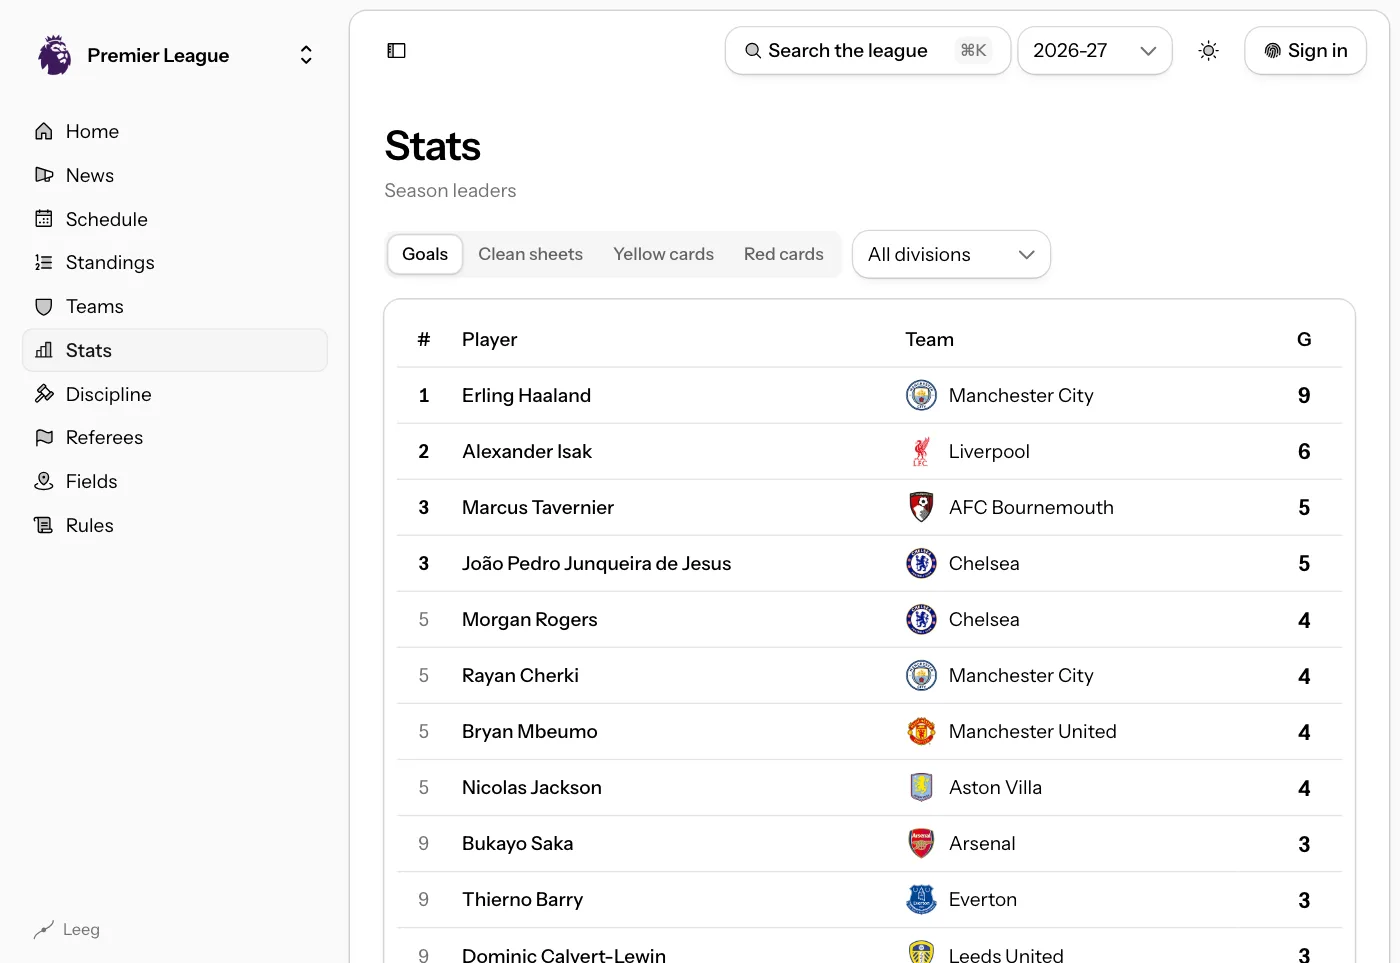Screen dimensions: 1400x963
Task: Switch to the Clean sheets tab
Action: click(530, 254)
